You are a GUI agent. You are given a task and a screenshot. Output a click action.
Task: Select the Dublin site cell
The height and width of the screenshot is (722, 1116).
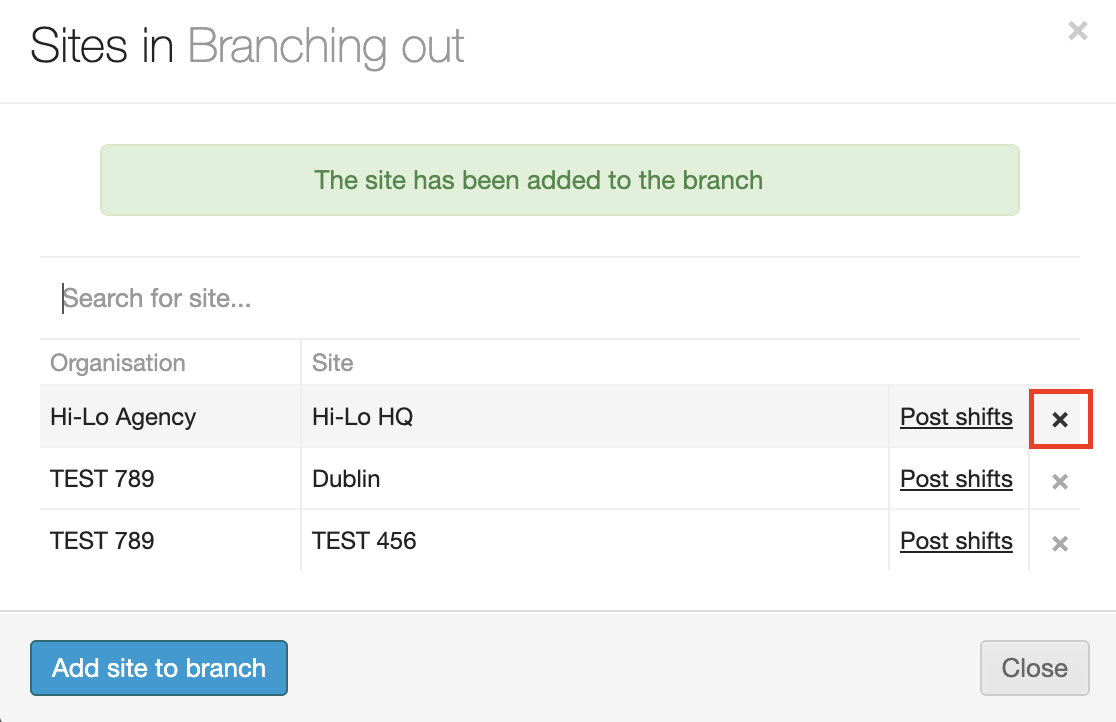tap(346, 479)
